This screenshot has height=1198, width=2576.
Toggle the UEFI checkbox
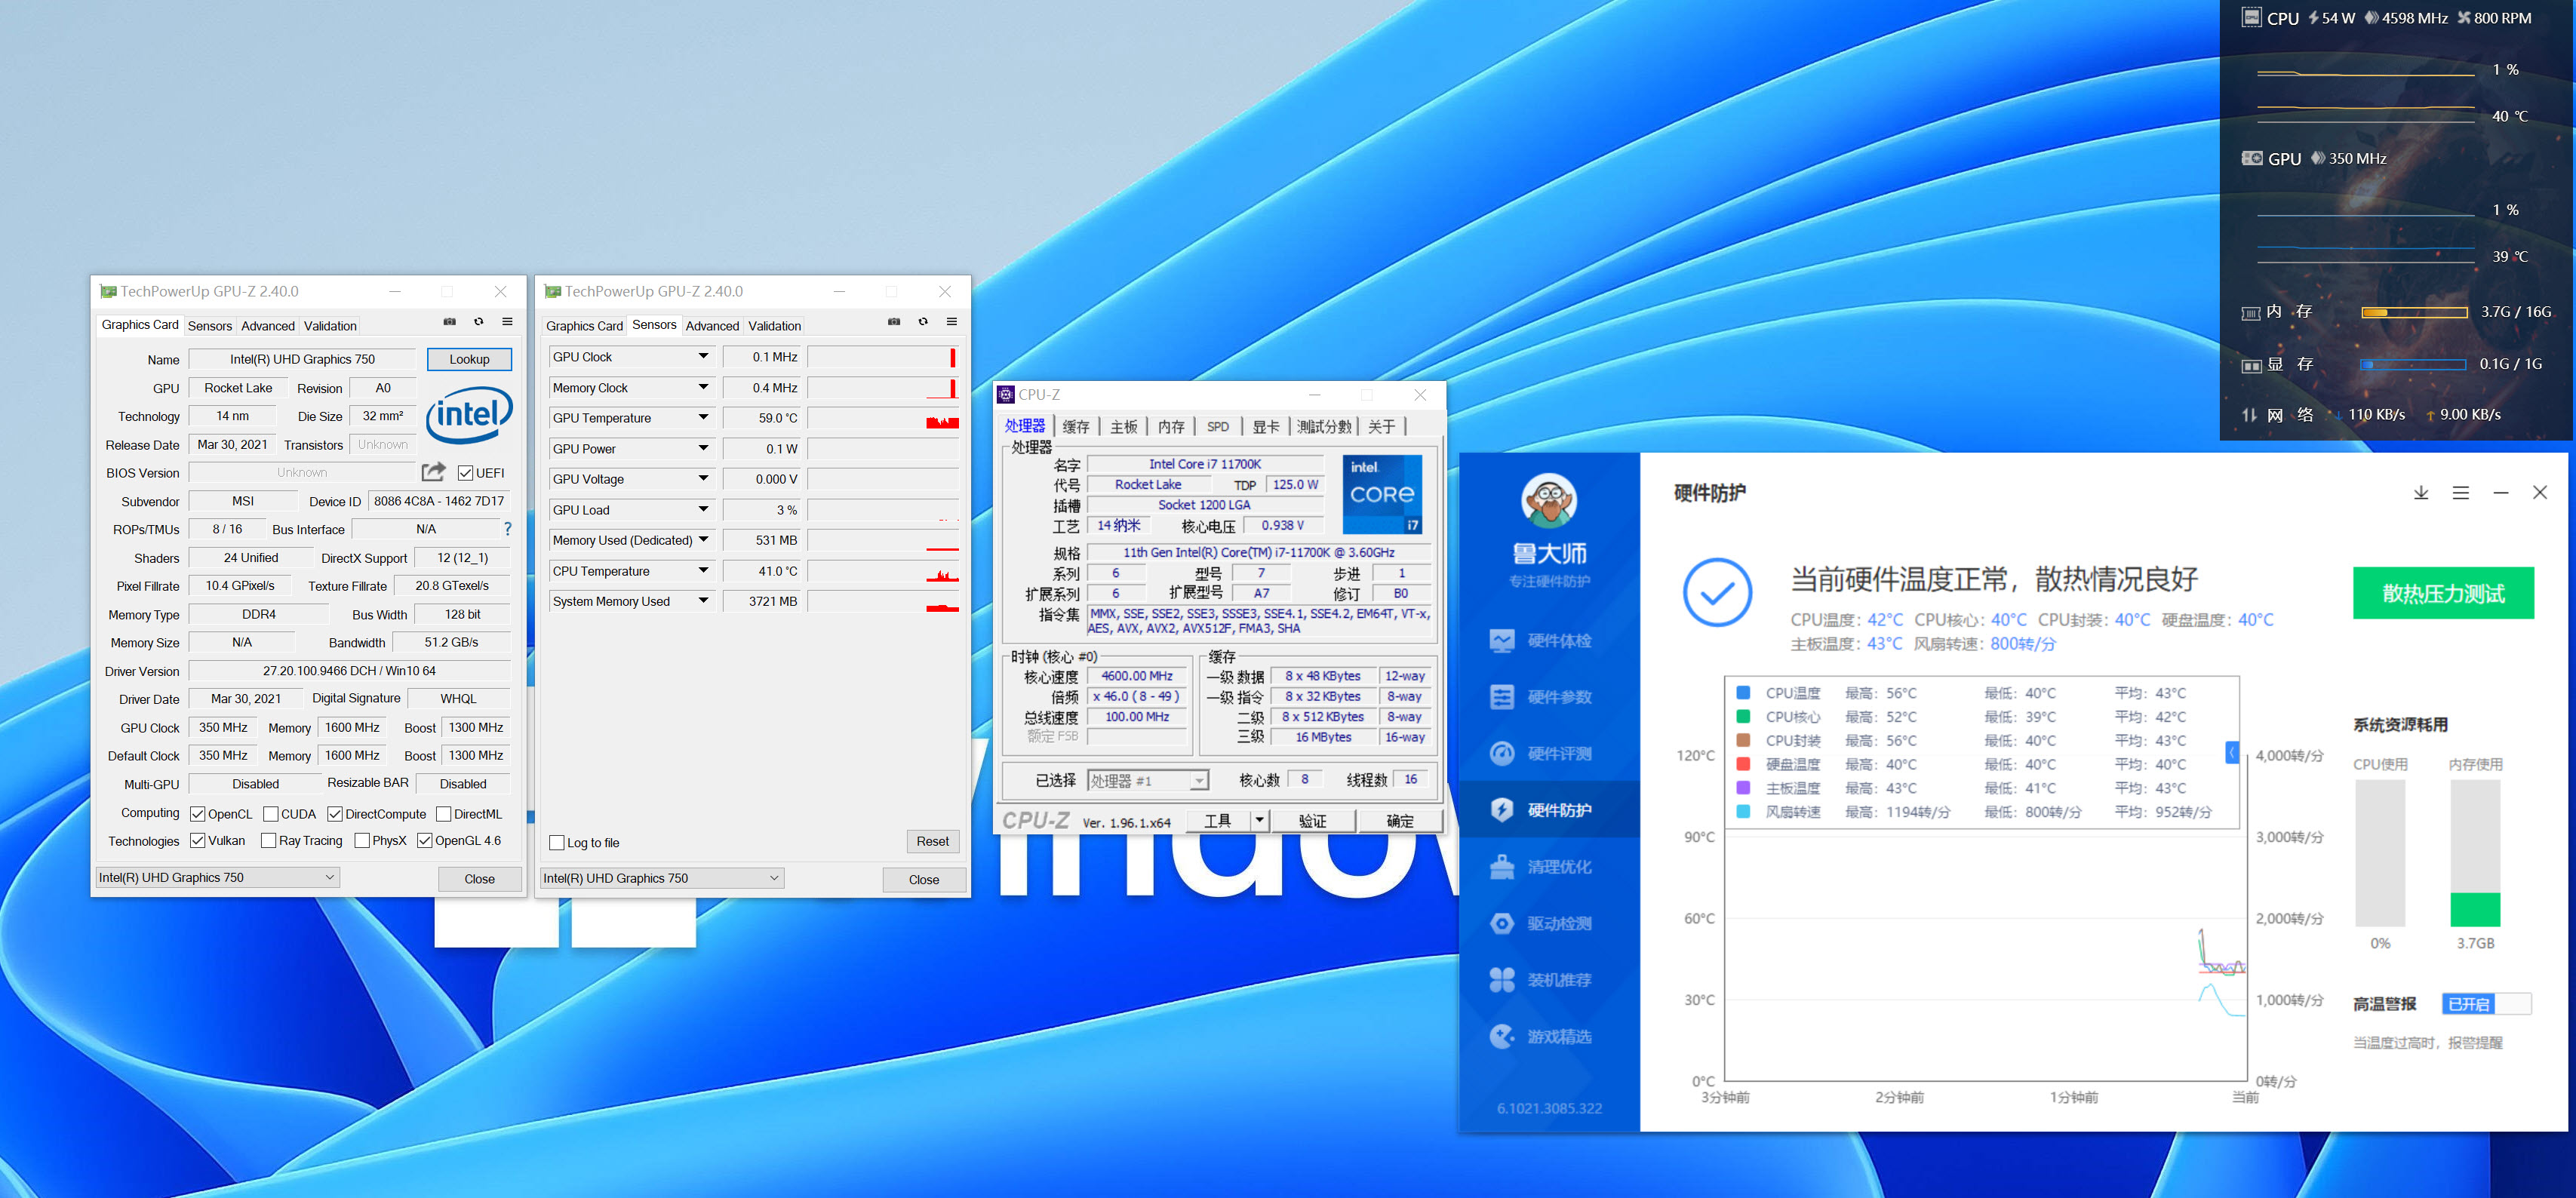pyautogui.click(x=465, y=473)
